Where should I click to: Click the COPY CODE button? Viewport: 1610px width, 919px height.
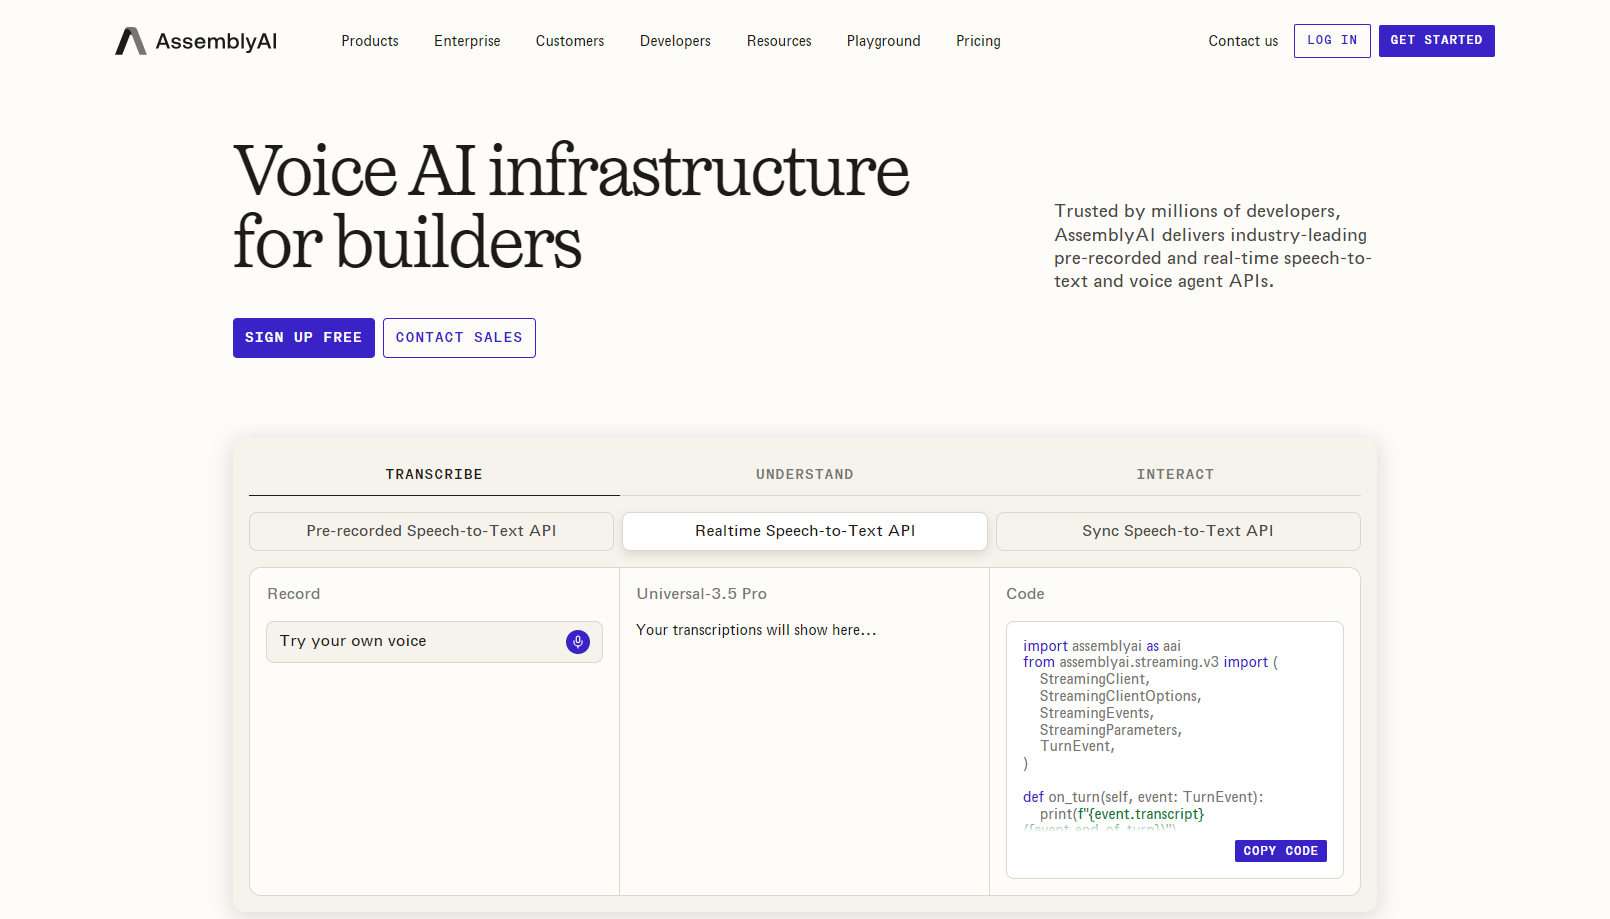[1281, 851]
